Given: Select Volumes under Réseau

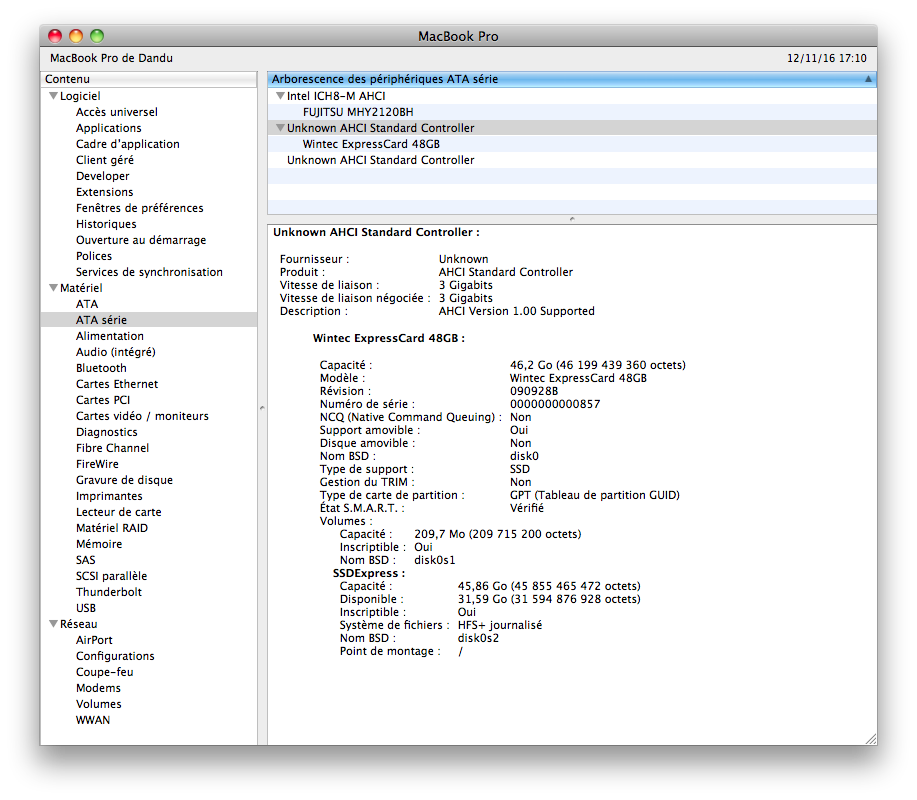Looking at the screenshot, I should pos(99,704).
